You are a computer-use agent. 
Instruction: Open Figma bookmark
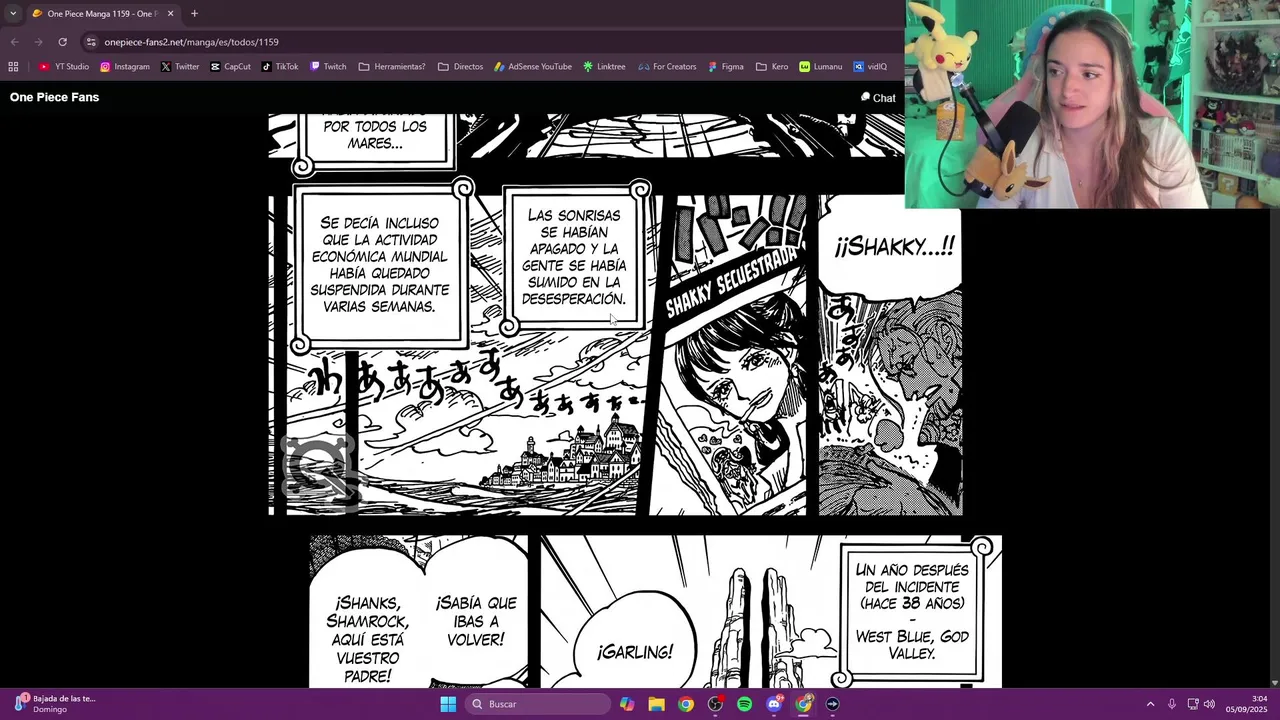pyautogui.click(x=726, y=67)
